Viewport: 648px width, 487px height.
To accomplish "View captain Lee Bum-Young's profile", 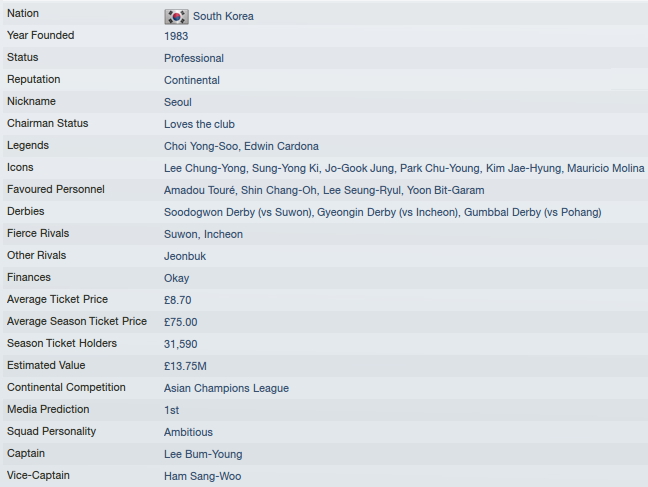I will click(x=203, y=454).
